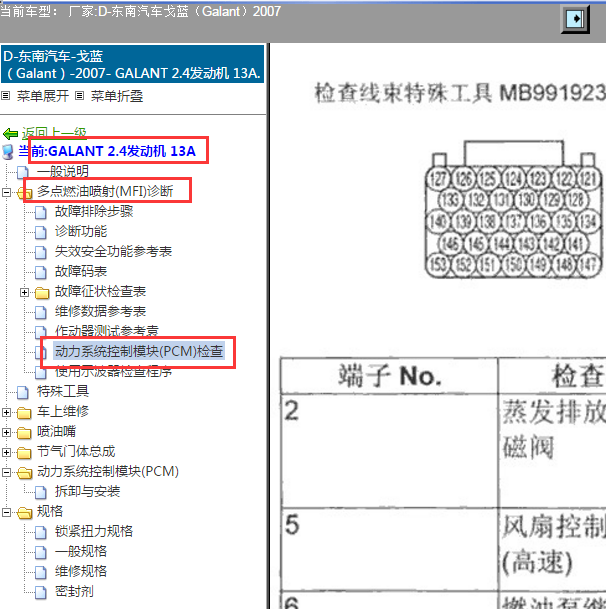Image resolution: width=606 pixels, height=609 pixels.
Task: Click the 端子 No. table header
Action: tap(389, 376)
